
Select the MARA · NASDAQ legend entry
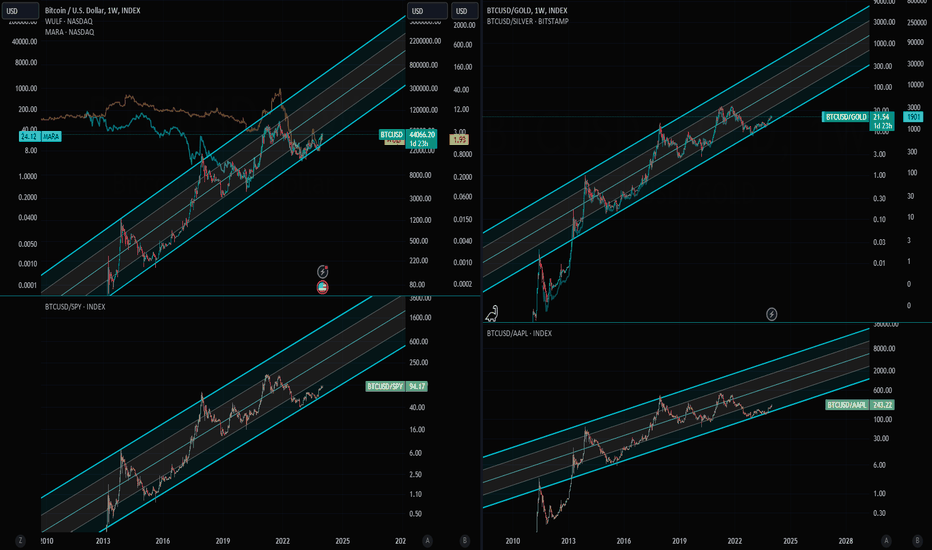70,32
